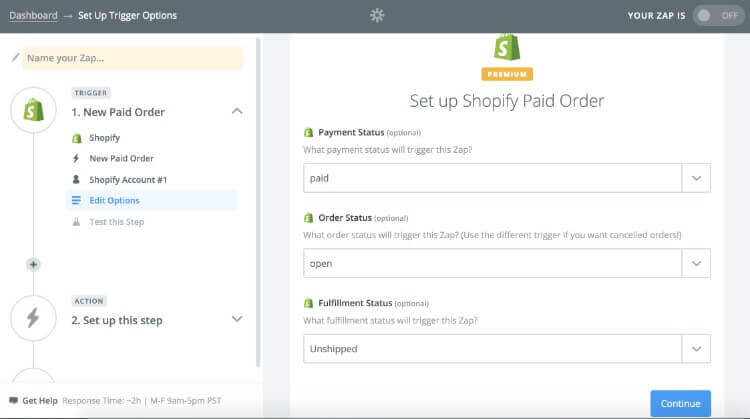Click the pencil icon beside Zap name
This screenshot has height=419, width=750.
14,58
